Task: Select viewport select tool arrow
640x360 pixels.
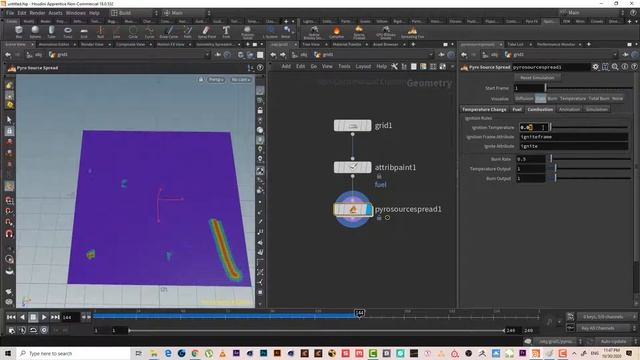Action: pos(9,120)
